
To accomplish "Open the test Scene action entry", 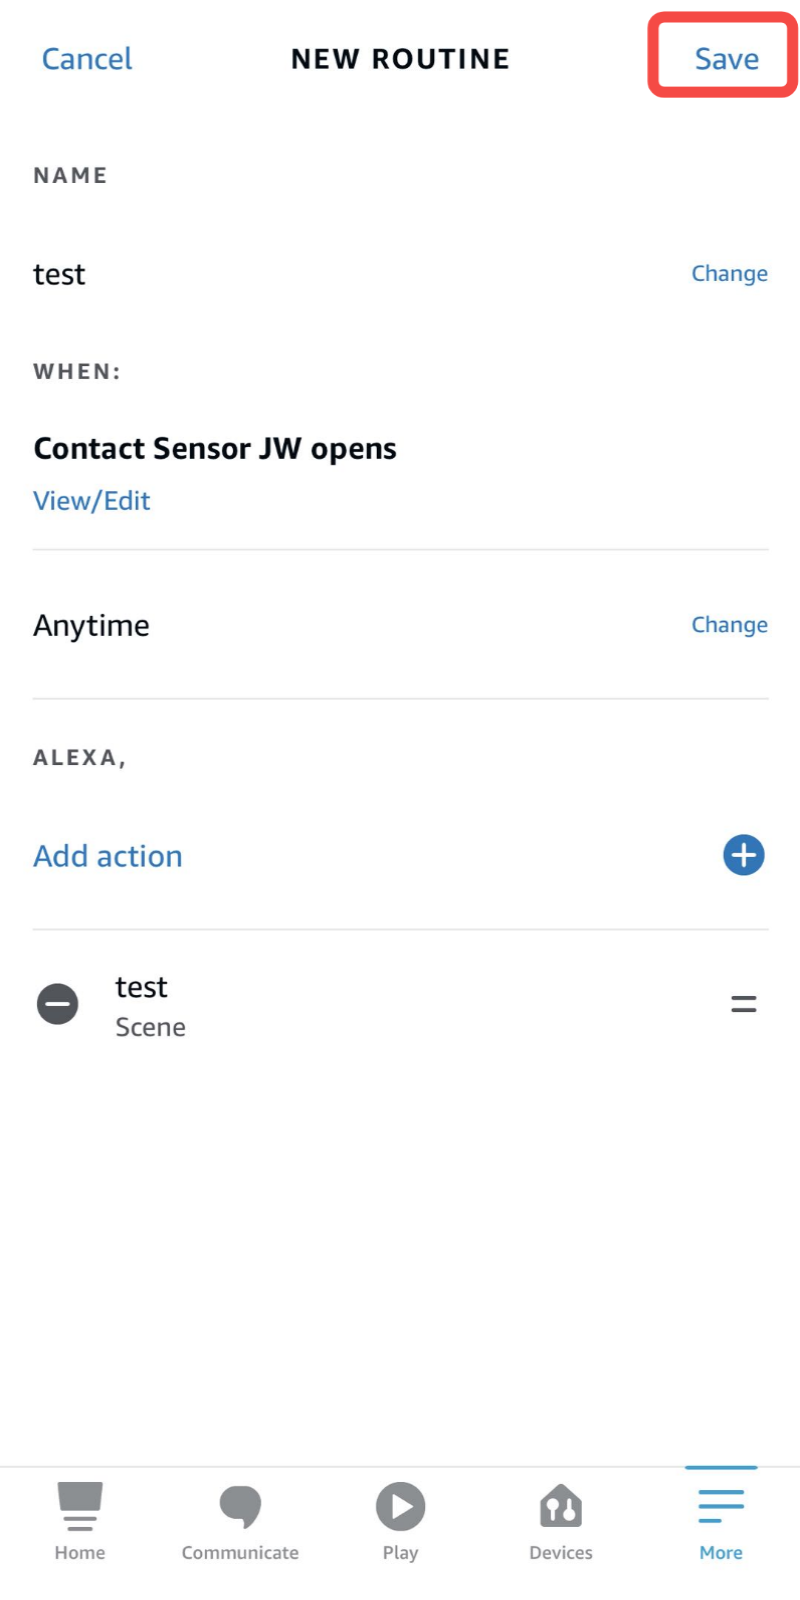I will click(x=150, y=1005).
